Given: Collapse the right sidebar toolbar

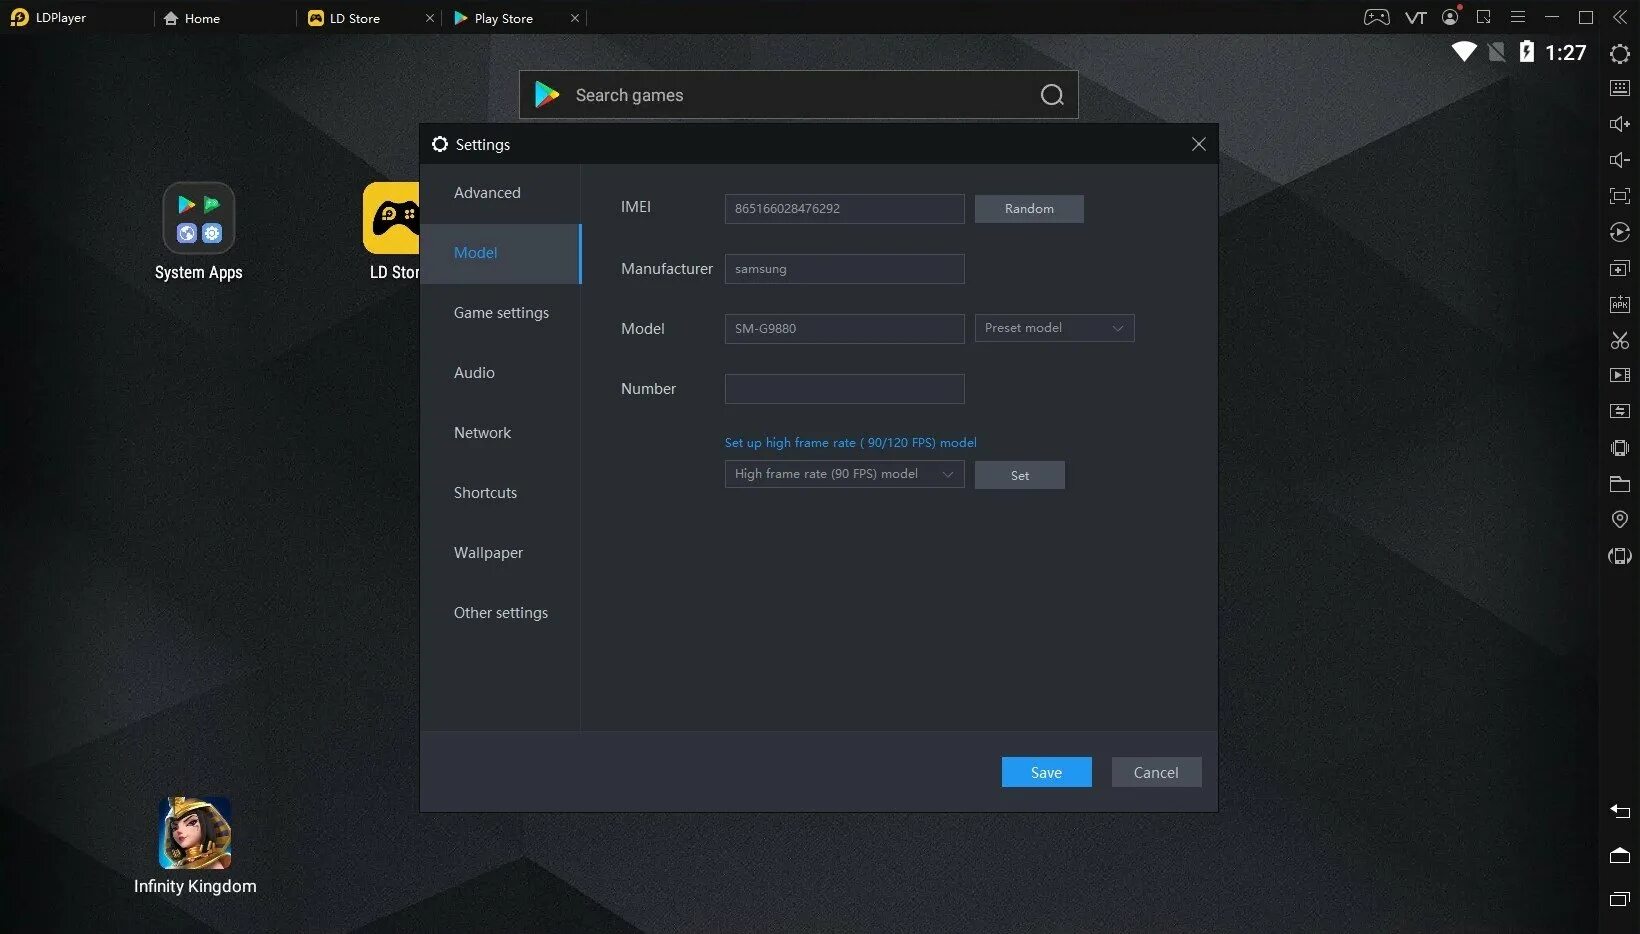Looking at the screenshot, I should click(1620, 17).
